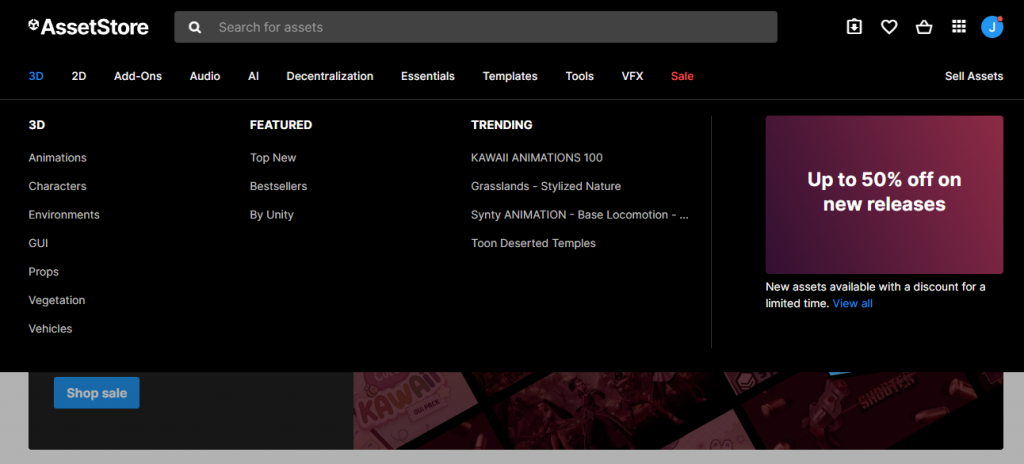
Task: Open Toon Deserted Temples asset
Action: 534,243
